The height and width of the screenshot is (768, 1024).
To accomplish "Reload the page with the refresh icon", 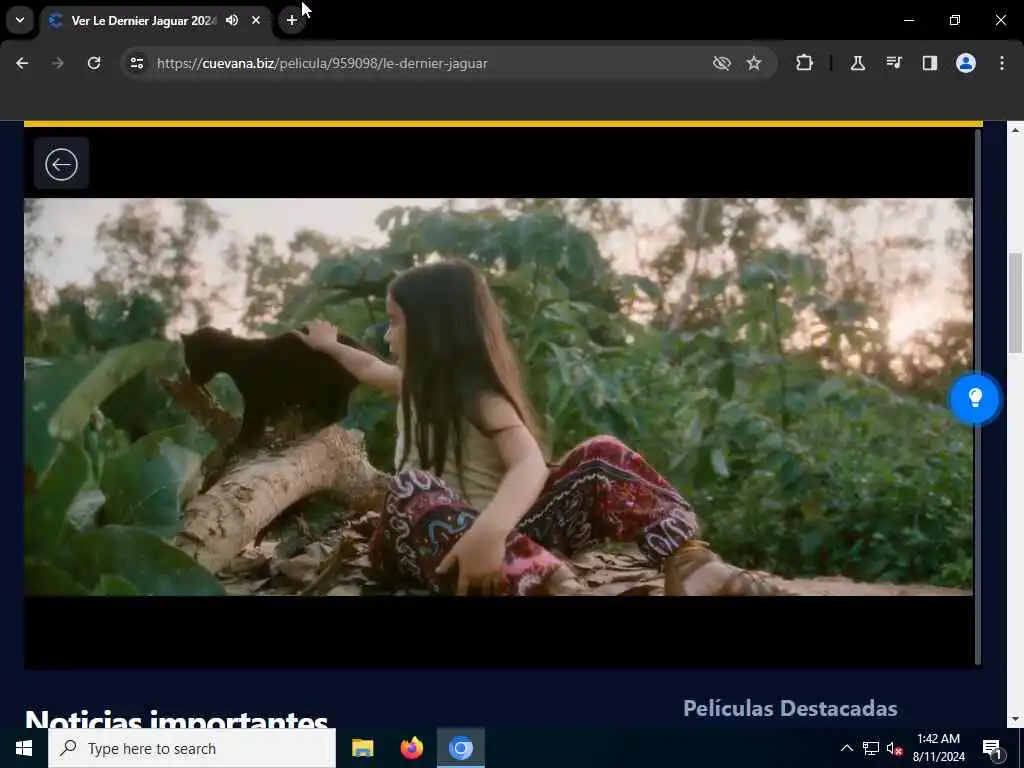I will (x=94, y=63).
